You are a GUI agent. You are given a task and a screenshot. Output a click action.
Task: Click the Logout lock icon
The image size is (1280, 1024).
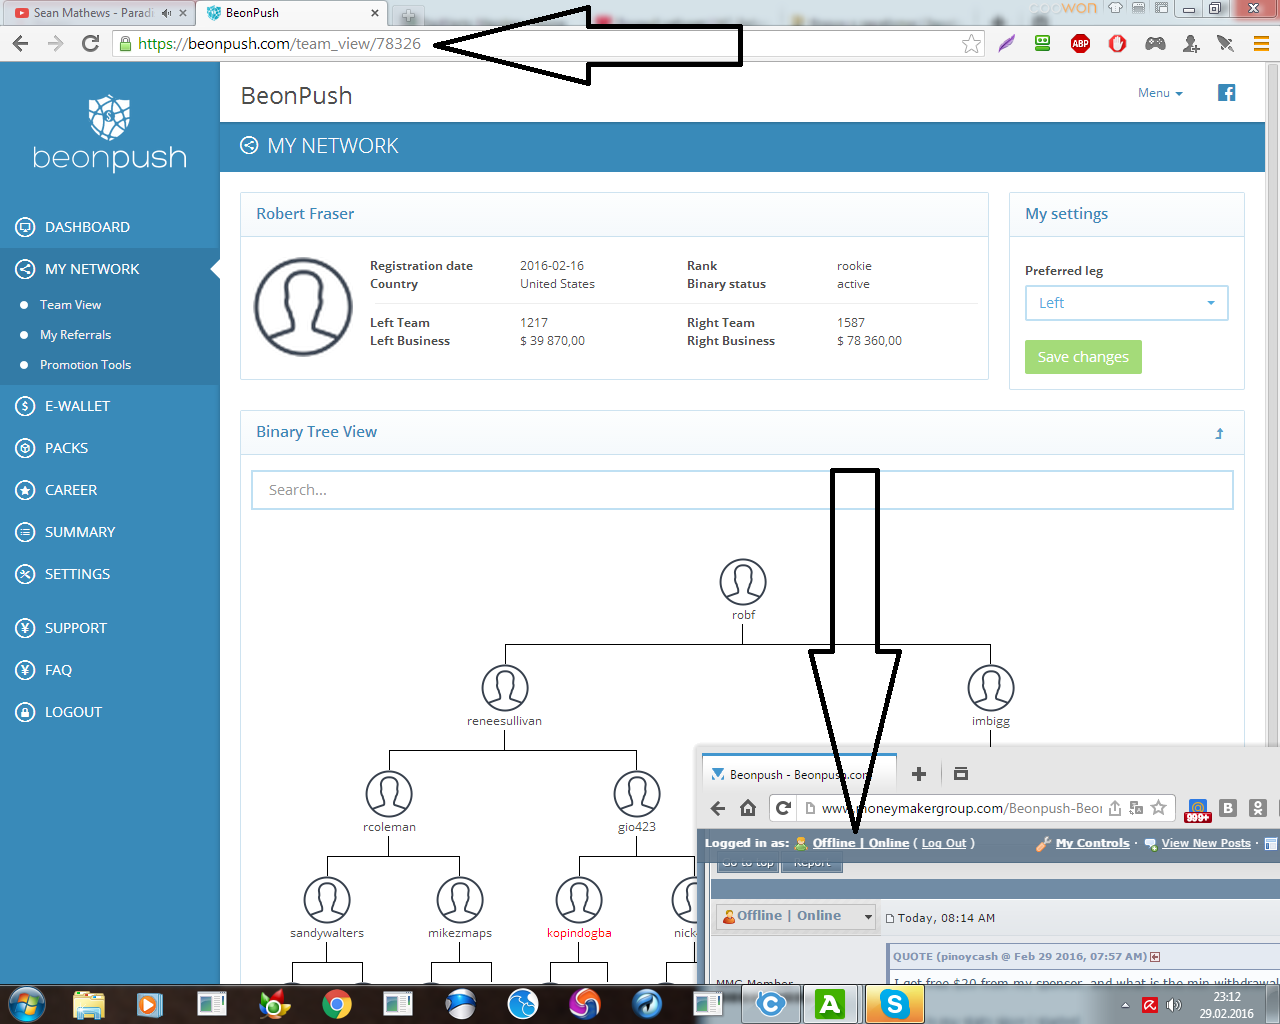coord(26,712)
